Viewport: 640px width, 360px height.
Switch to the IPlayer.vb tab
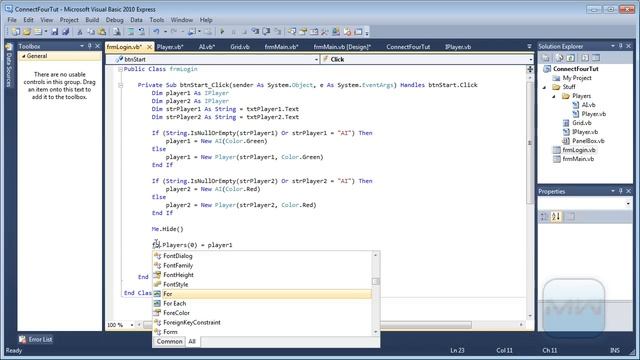point(458,47)
